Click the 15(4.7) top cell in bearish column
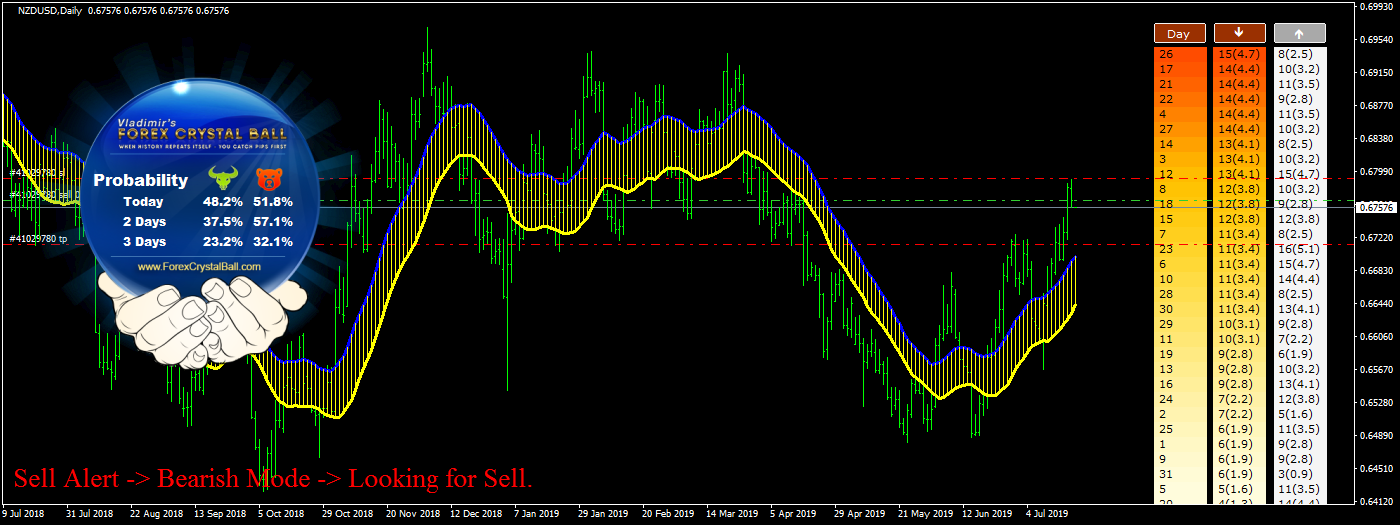This screenshot has height=525, width=1400. tap(1239, 54)
